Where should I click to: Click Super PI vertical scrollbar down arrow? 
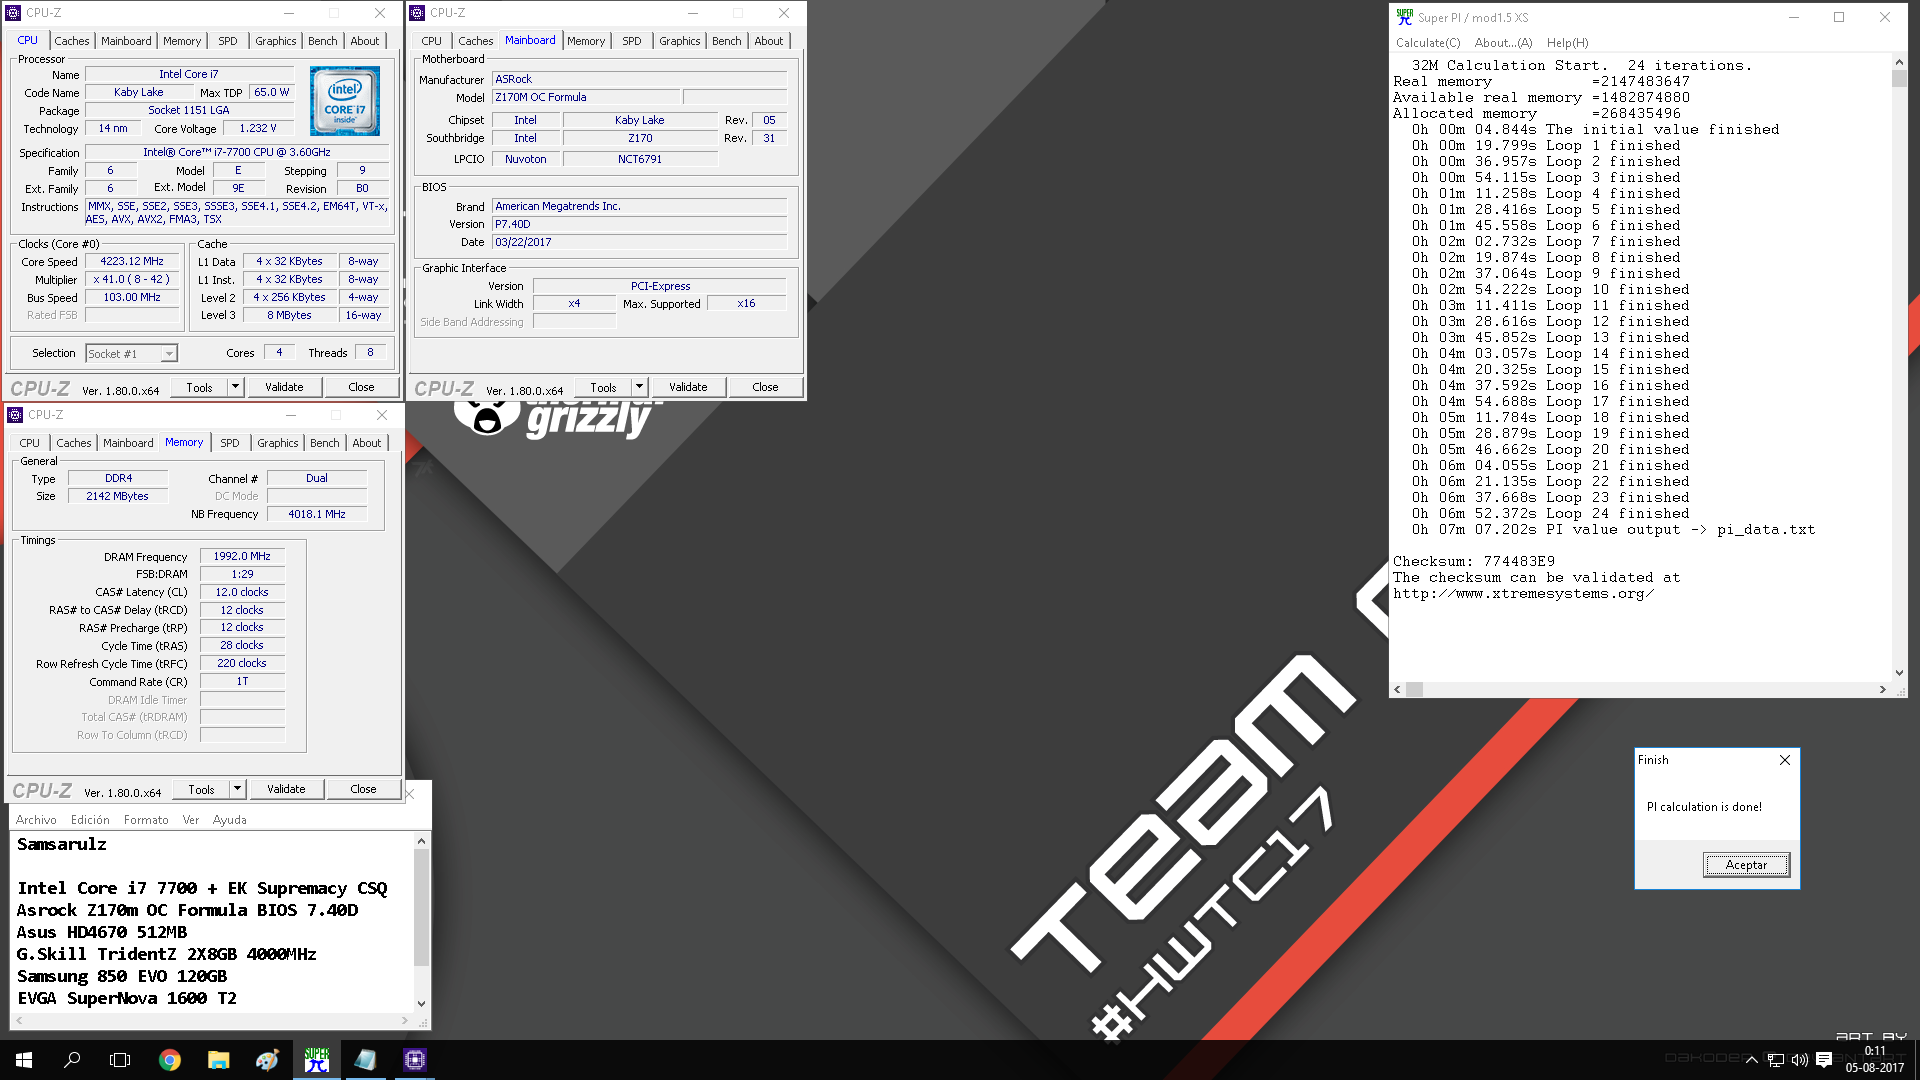[x=1899, y=673]
